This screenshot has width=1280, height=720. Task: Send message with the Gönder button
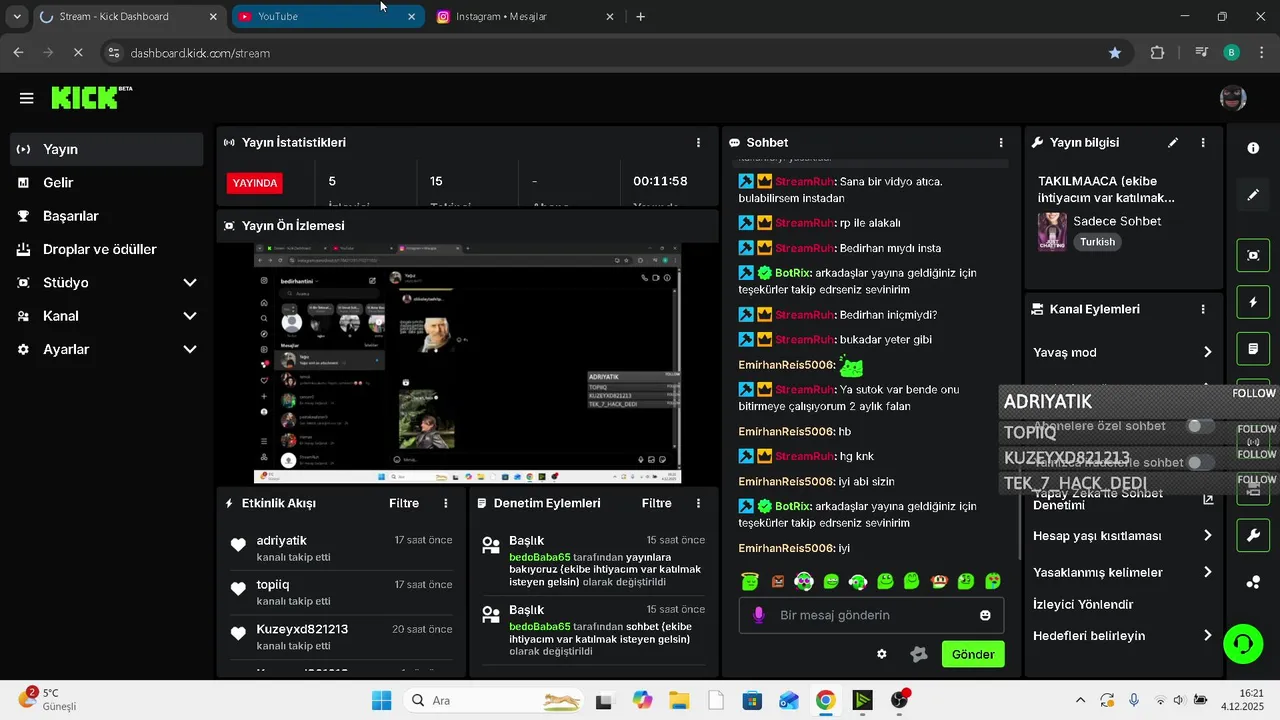pyautogui.click(x=973, y=654)
